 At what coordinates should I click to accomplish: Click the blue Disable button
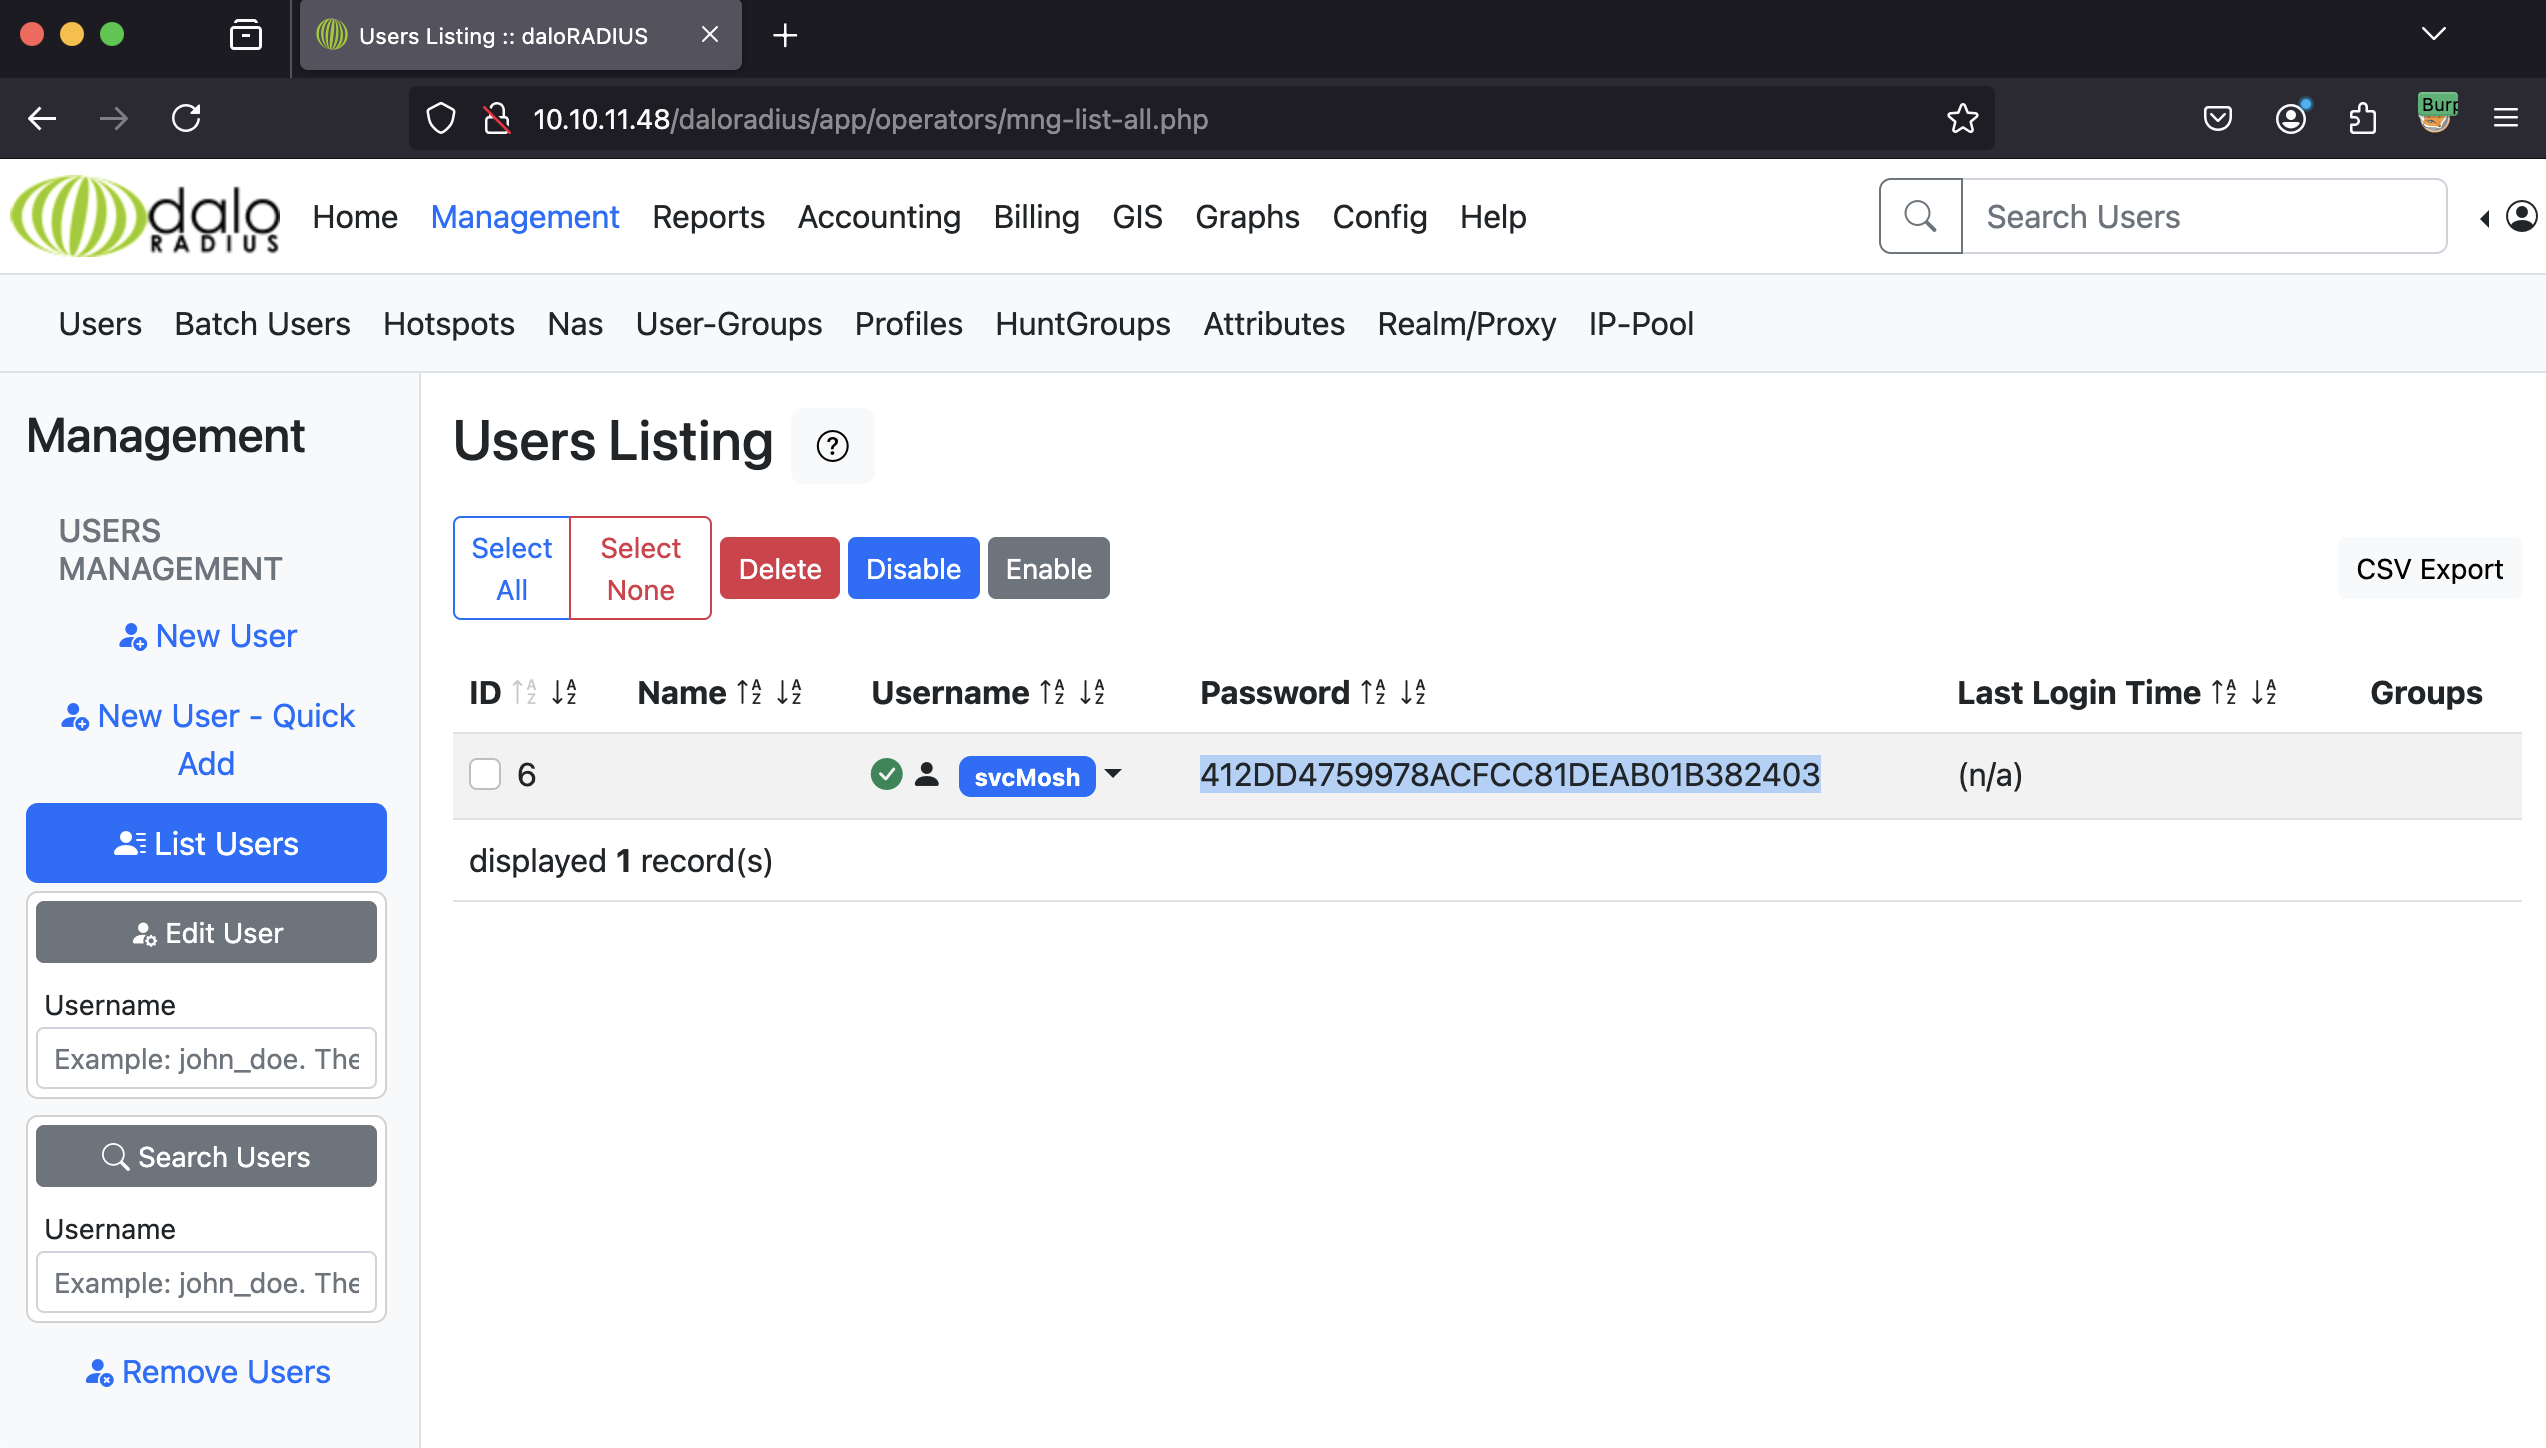tap(913, 568)
